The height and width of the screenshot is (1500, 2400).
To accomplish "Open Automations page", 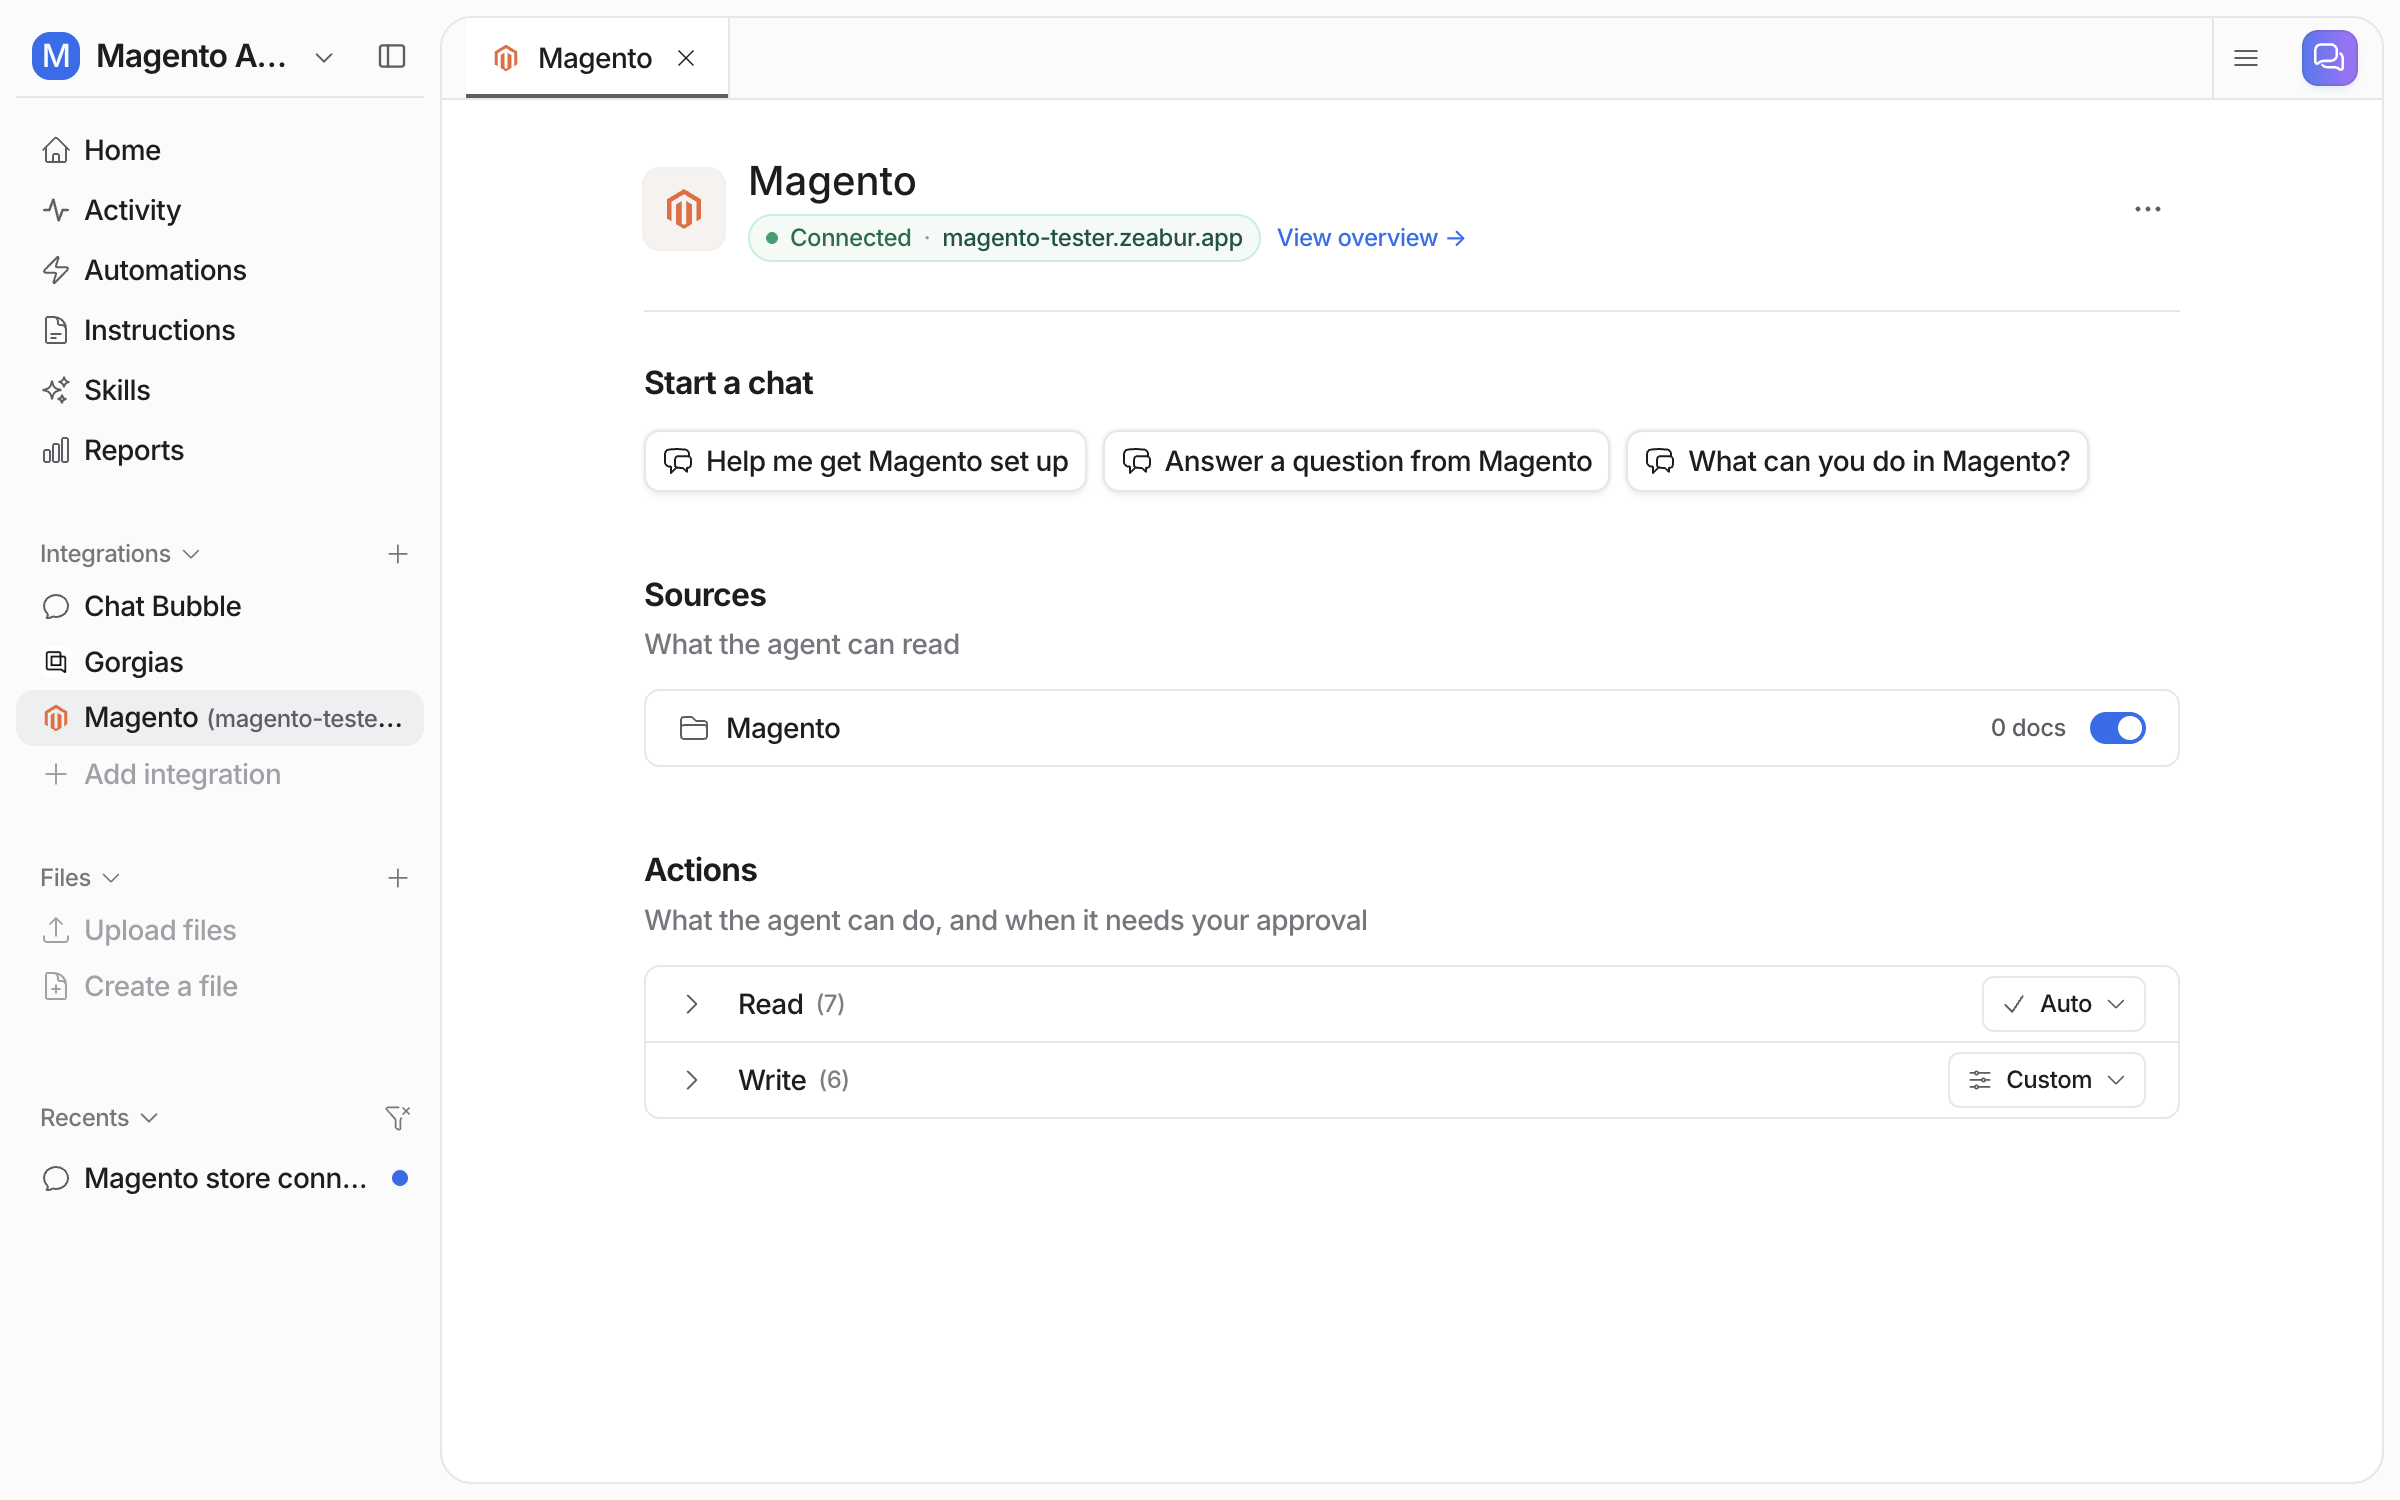I will [220, 270].
